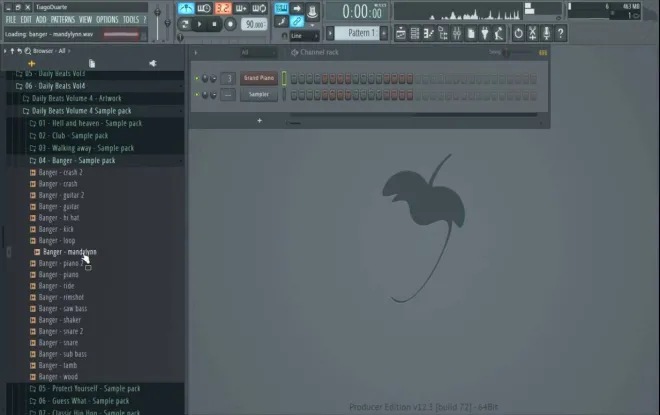
Task: Open the ADD menu
Action: coord(41,20)
